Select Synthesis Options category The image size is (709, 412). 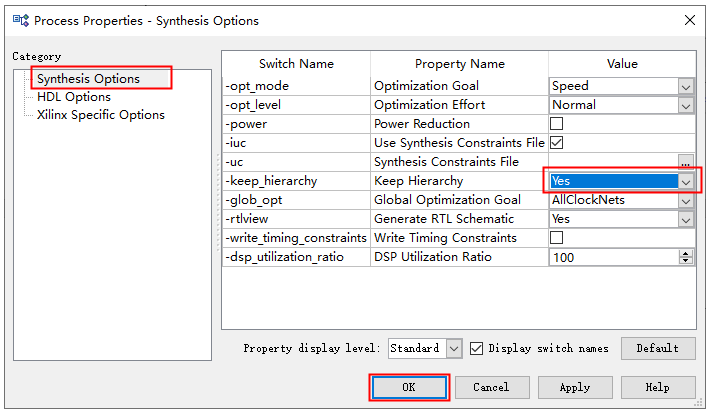[88, 78]
